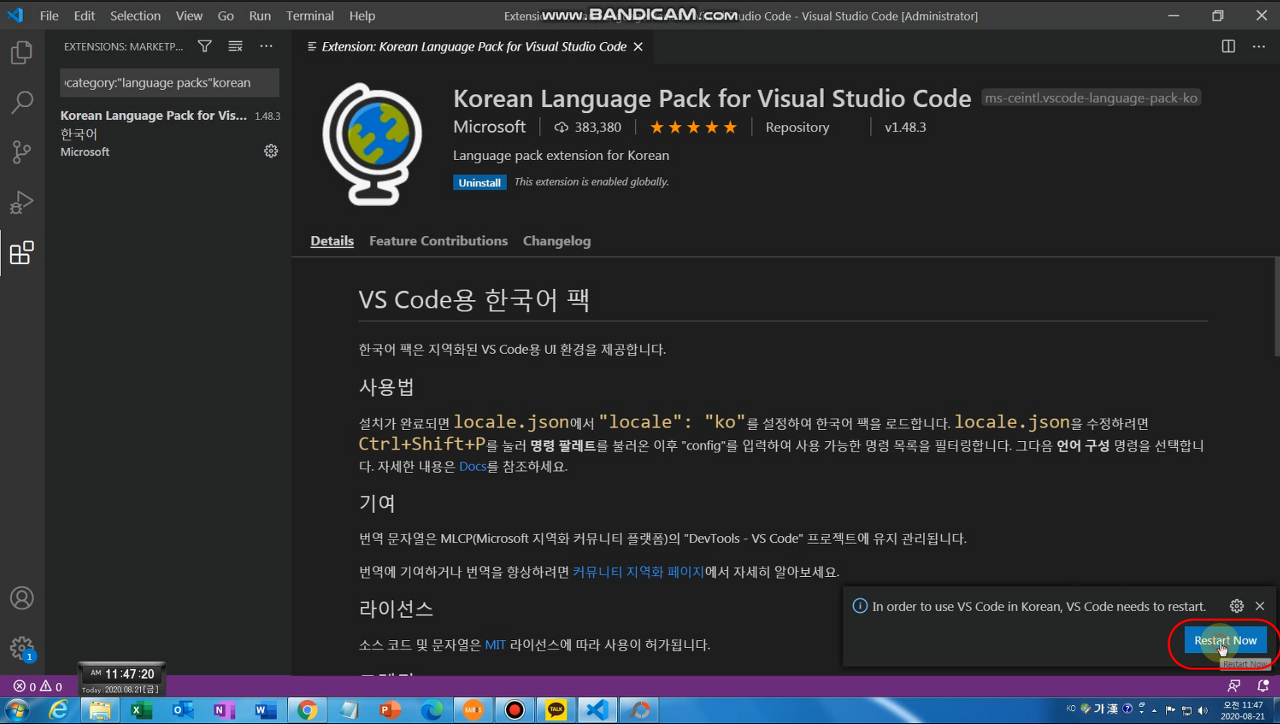Image resolution: width=1280 pixels, height=724 pixels.
Task: Open the notification gear settings
Action: click(1237, 606)
